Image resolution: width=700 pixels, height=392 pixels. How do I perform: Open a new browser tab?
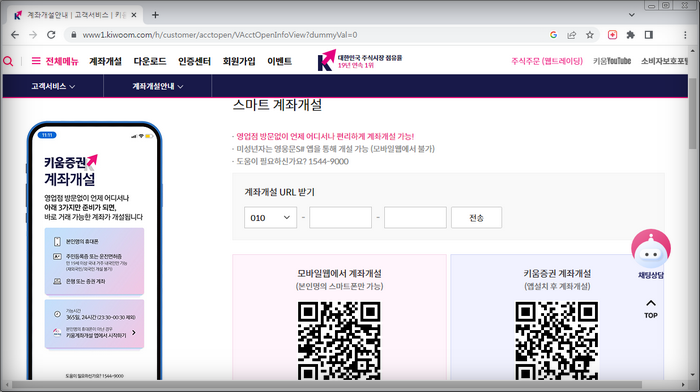[155, 15]
